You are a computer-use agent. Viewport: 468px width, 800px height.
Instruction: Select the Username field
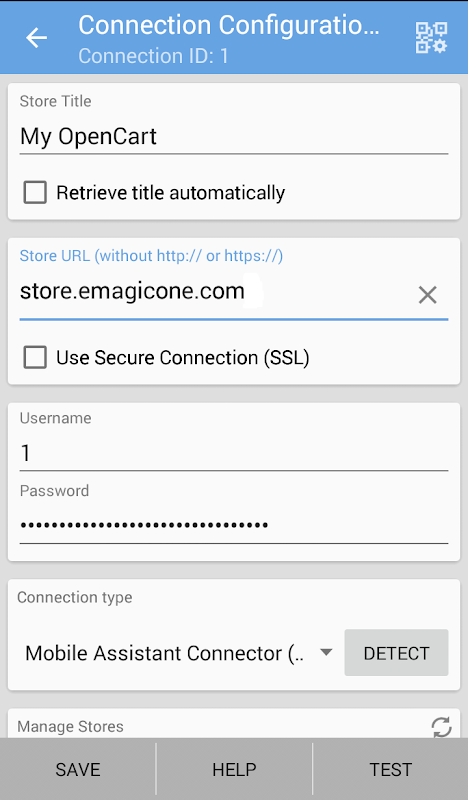tap(234, 453)
